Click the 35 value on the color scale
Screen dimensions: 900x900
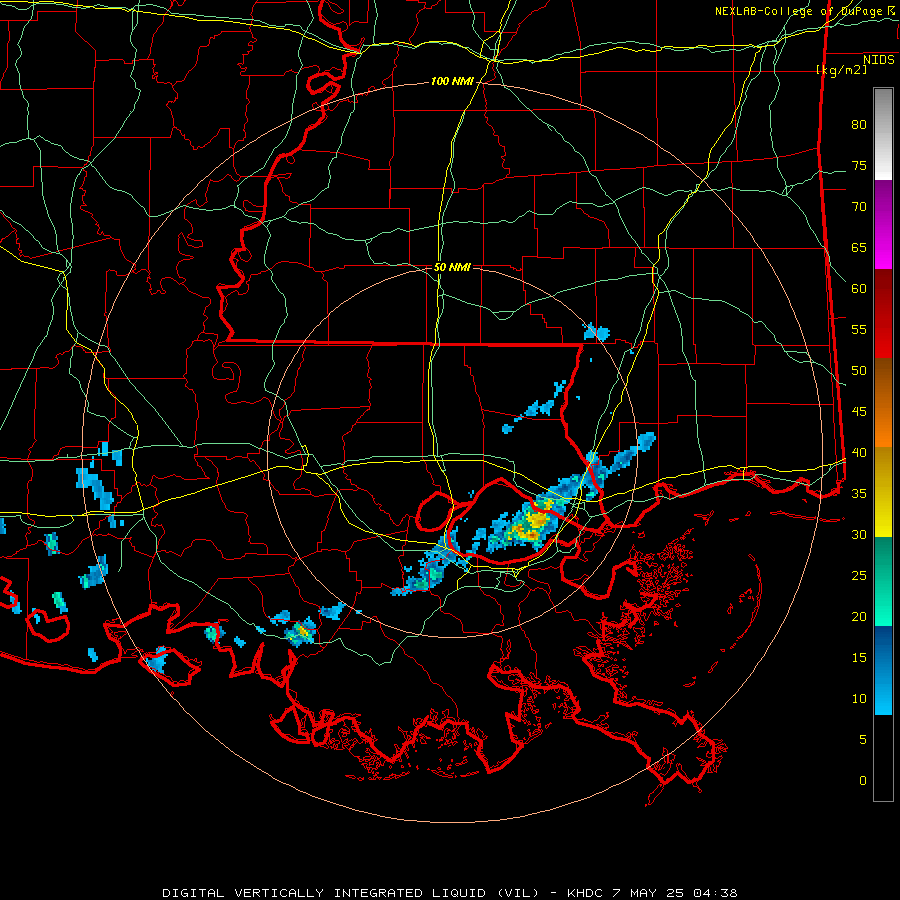859,494
